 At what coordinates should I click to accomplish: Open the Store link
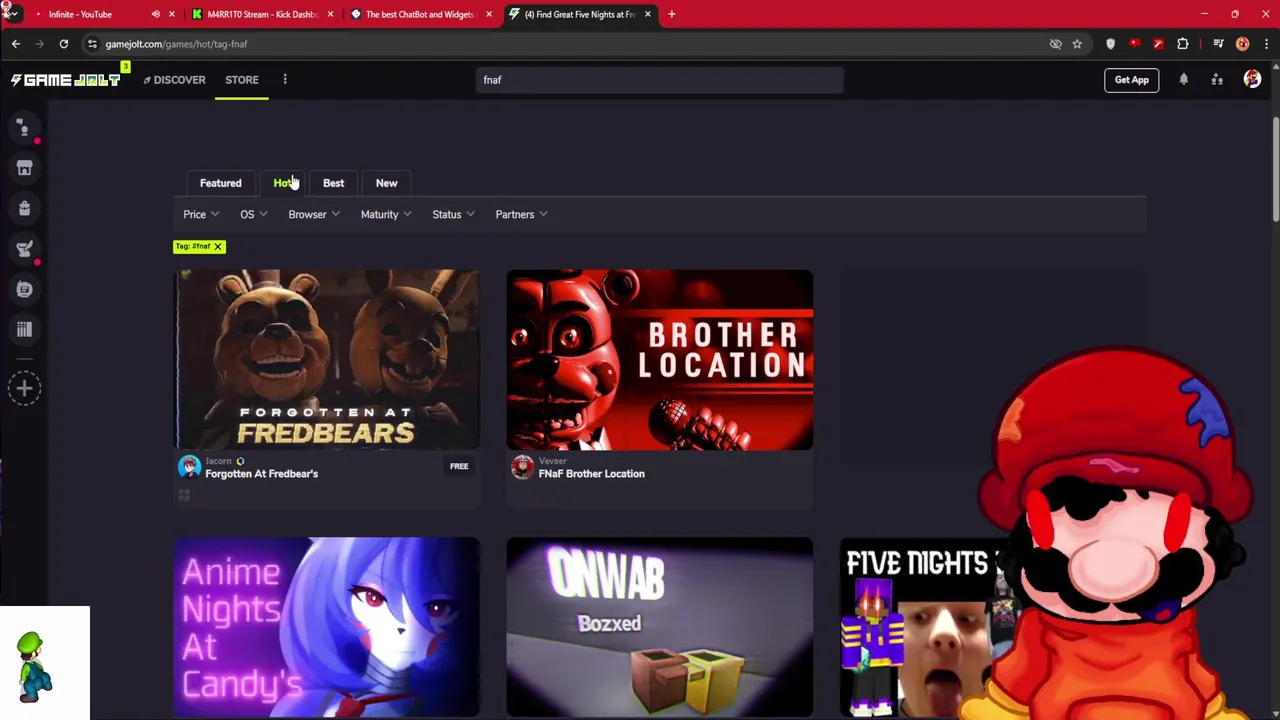[x=242, y=80]
